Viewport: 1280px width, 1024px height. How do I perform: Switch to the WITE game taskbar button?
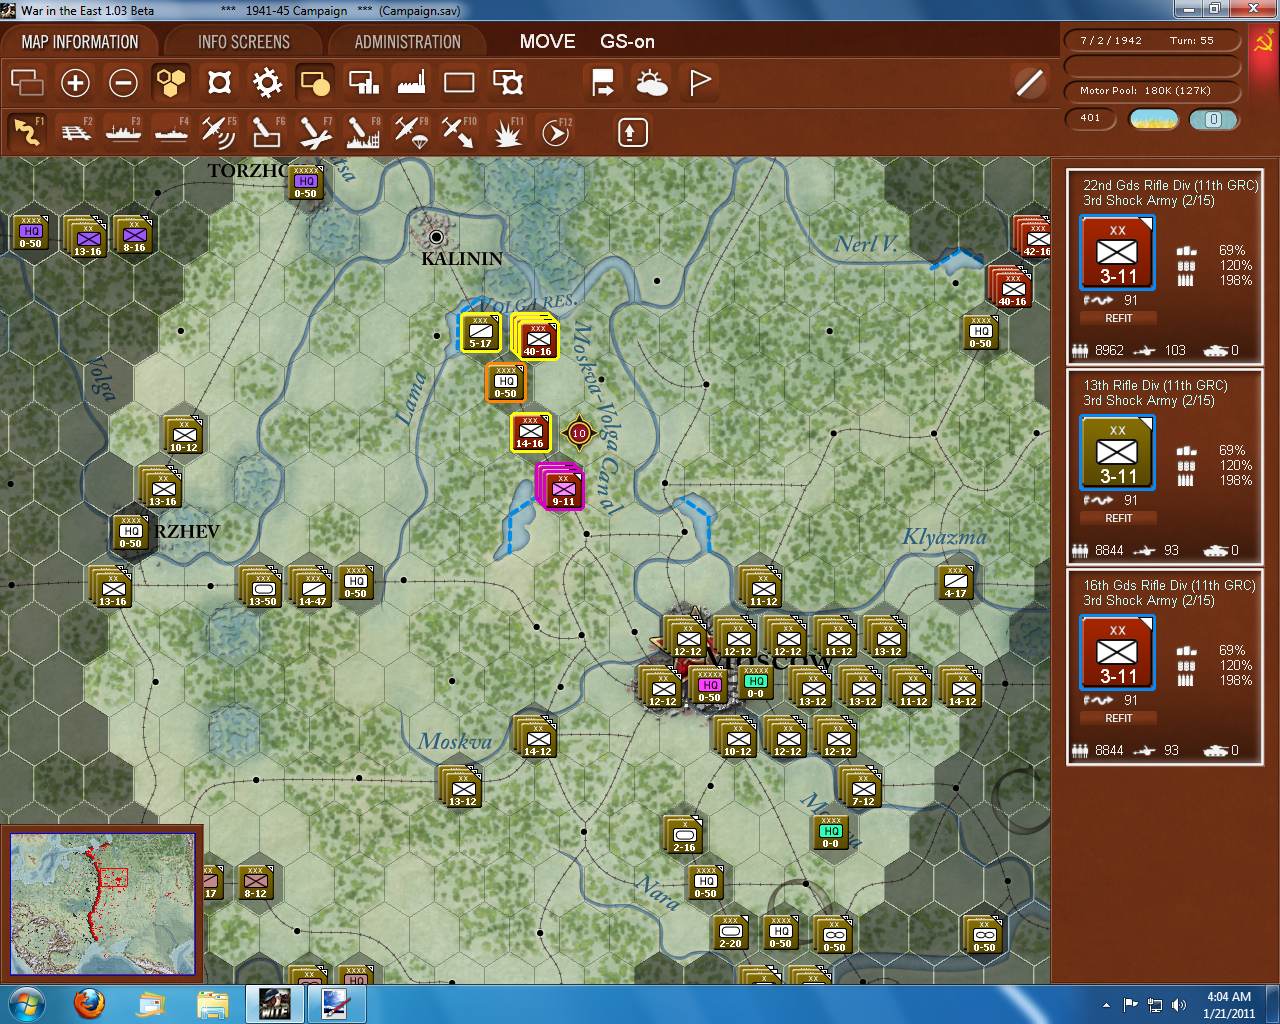tap(274, 1004)
